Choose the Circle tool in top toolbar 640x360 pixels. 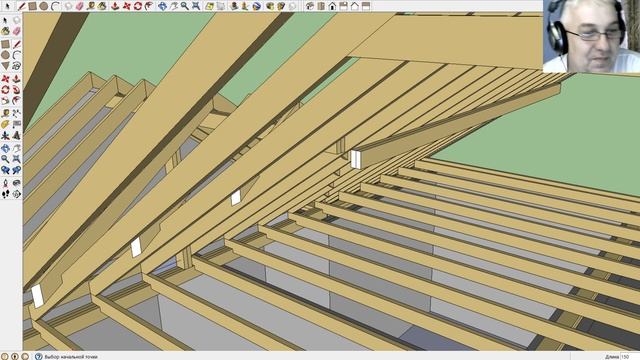coord(44,6)
